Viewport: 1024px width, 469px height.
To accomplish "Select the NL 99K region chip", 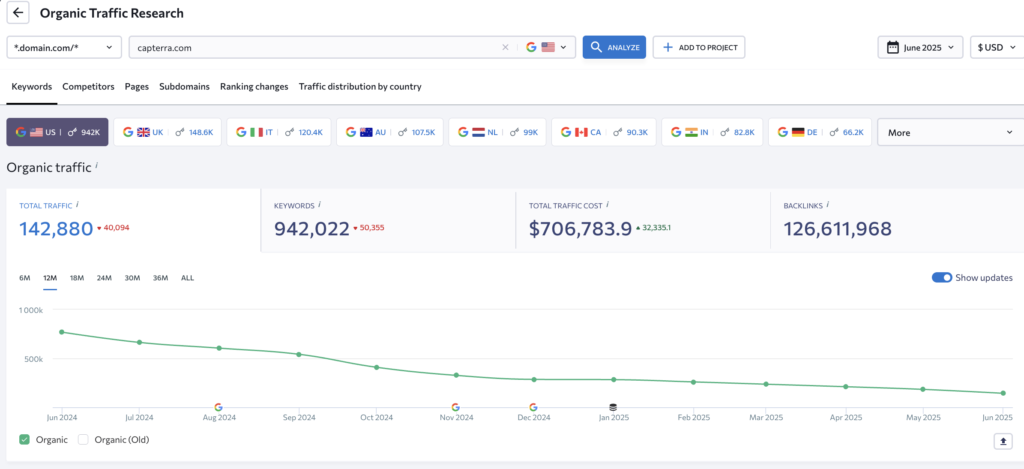I will point(497,132).
